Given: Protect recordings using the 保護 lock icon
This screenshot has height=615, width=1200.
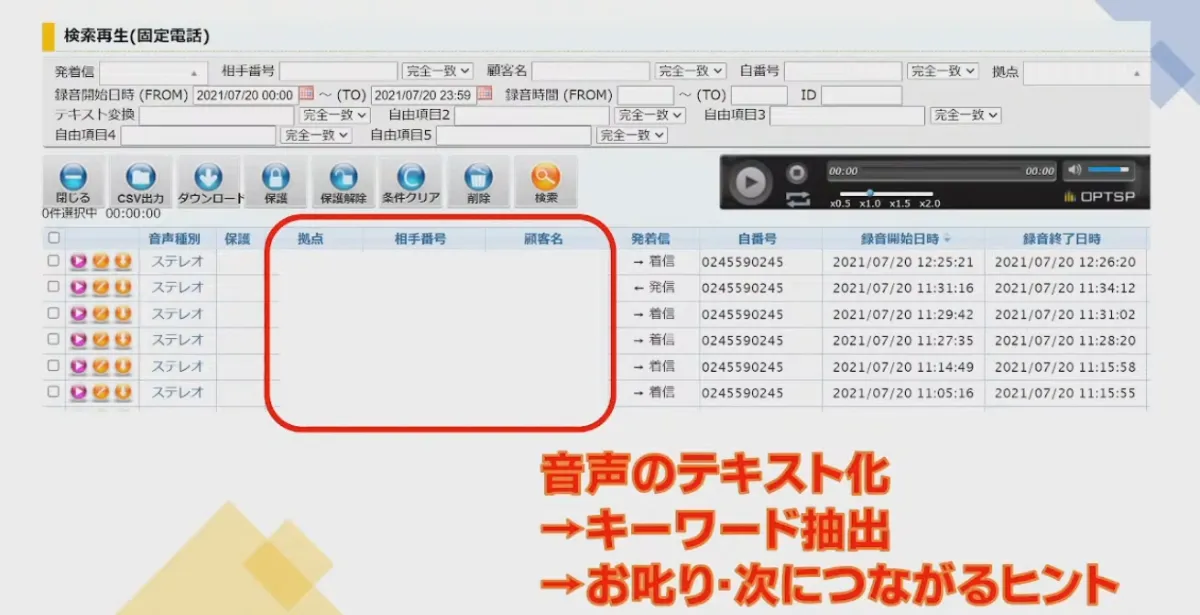Looking at the screenshot, I should 276,178.
